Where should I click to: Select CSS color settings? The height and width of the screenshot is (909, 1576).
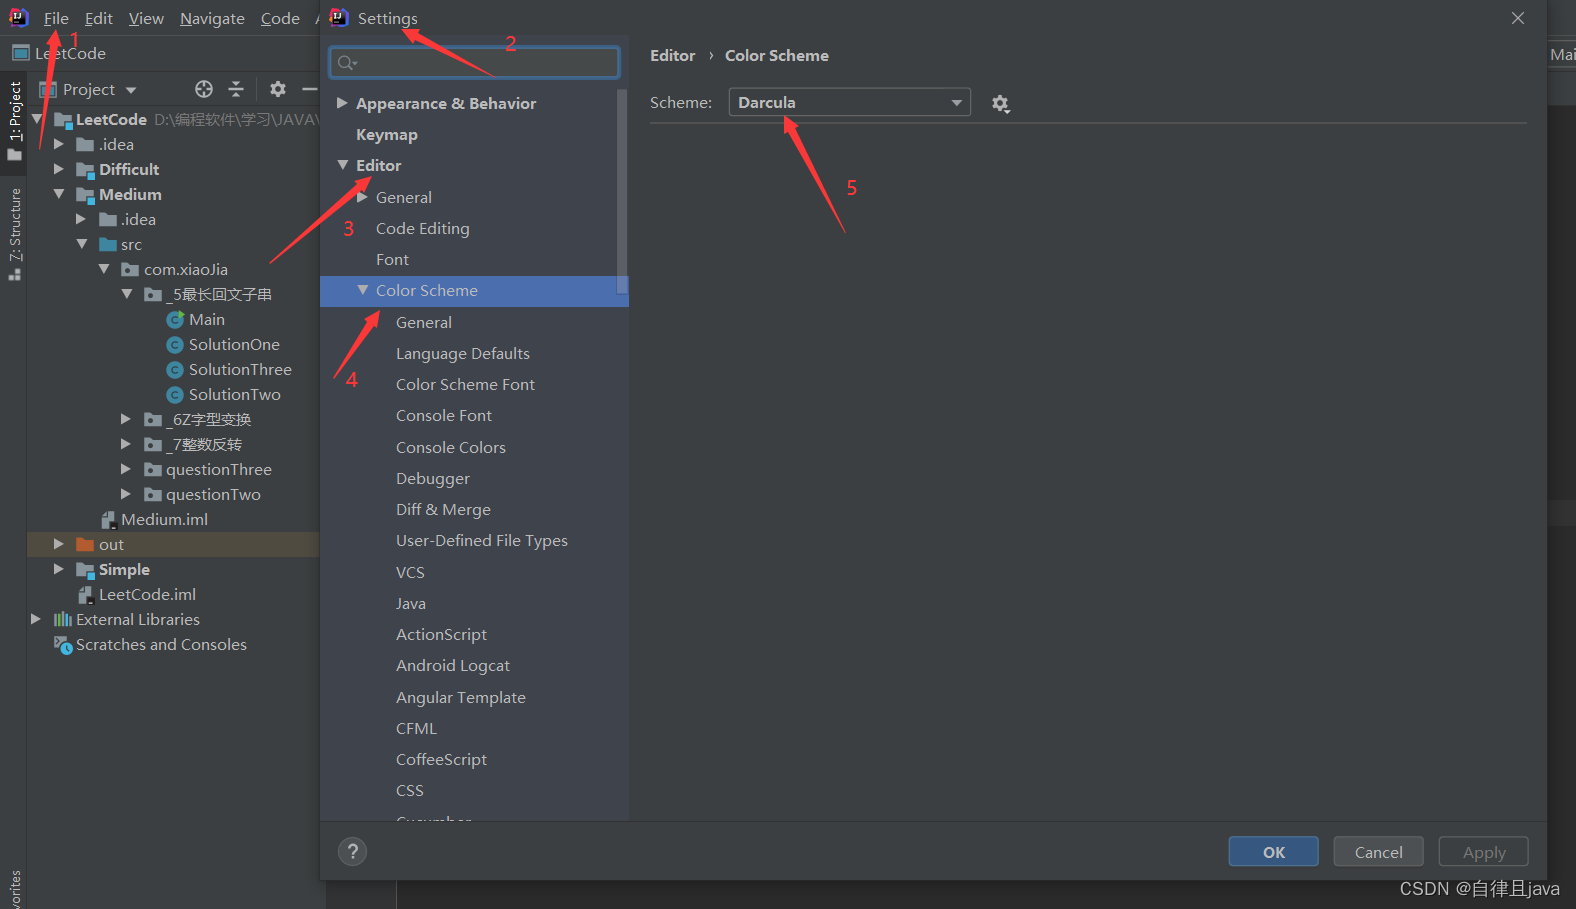(x=410, y=790)
